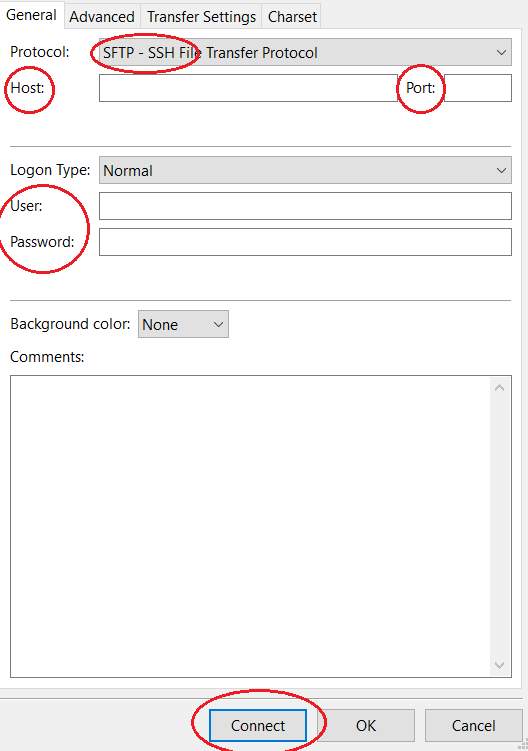Confirm with the OK button
Viewport: 528px width, 751px height.
pyautogui.click(x=366, y=726)
